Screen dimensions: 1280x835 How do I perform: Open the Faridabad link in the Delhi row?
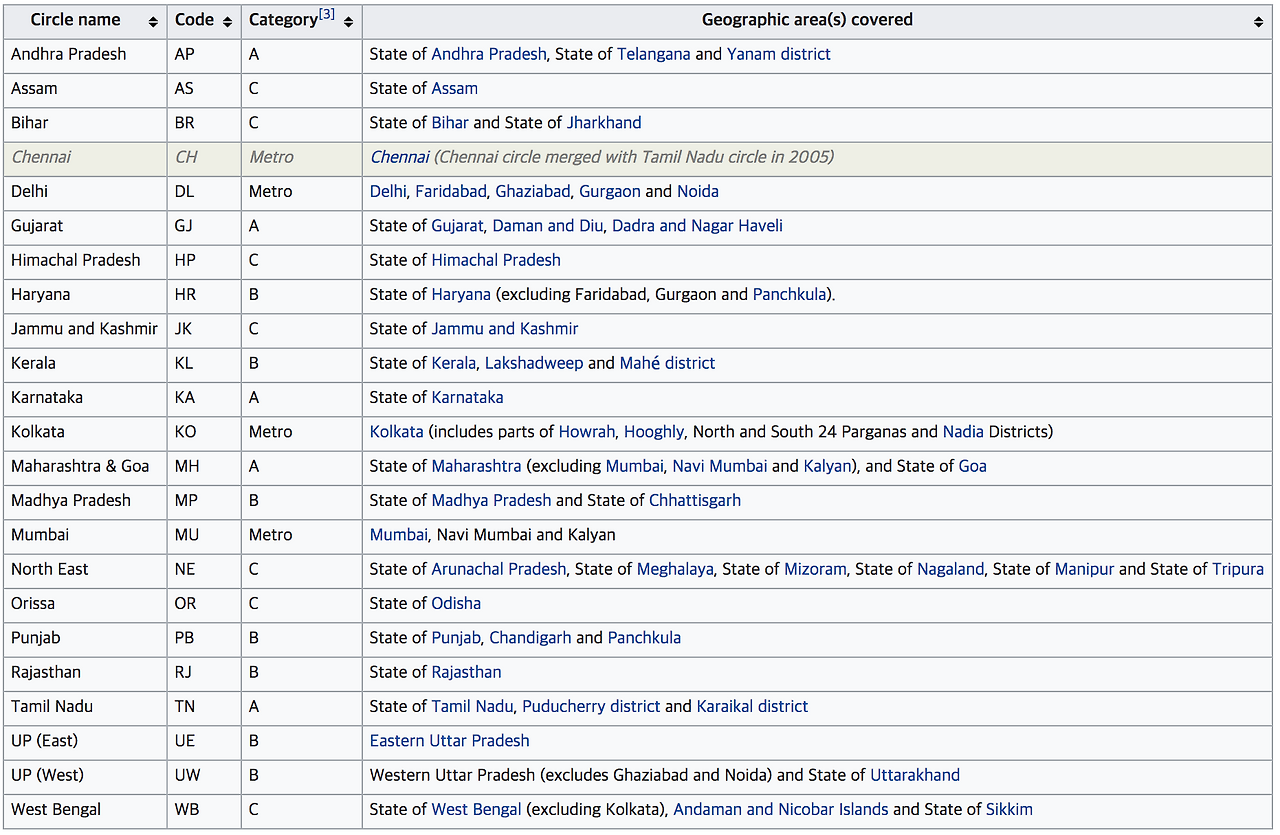click(x=451, y=191)
